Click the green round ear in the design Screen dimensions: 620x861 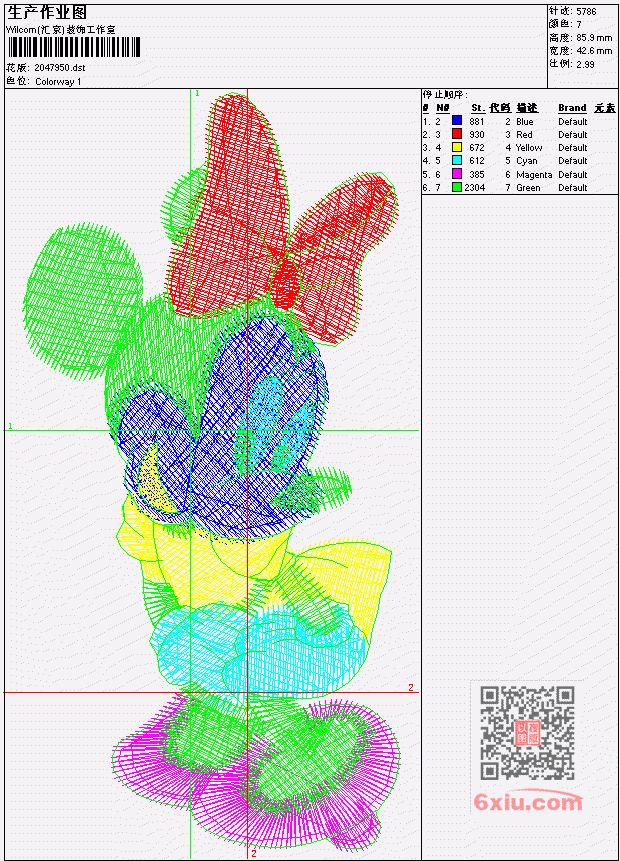point(82,299)
